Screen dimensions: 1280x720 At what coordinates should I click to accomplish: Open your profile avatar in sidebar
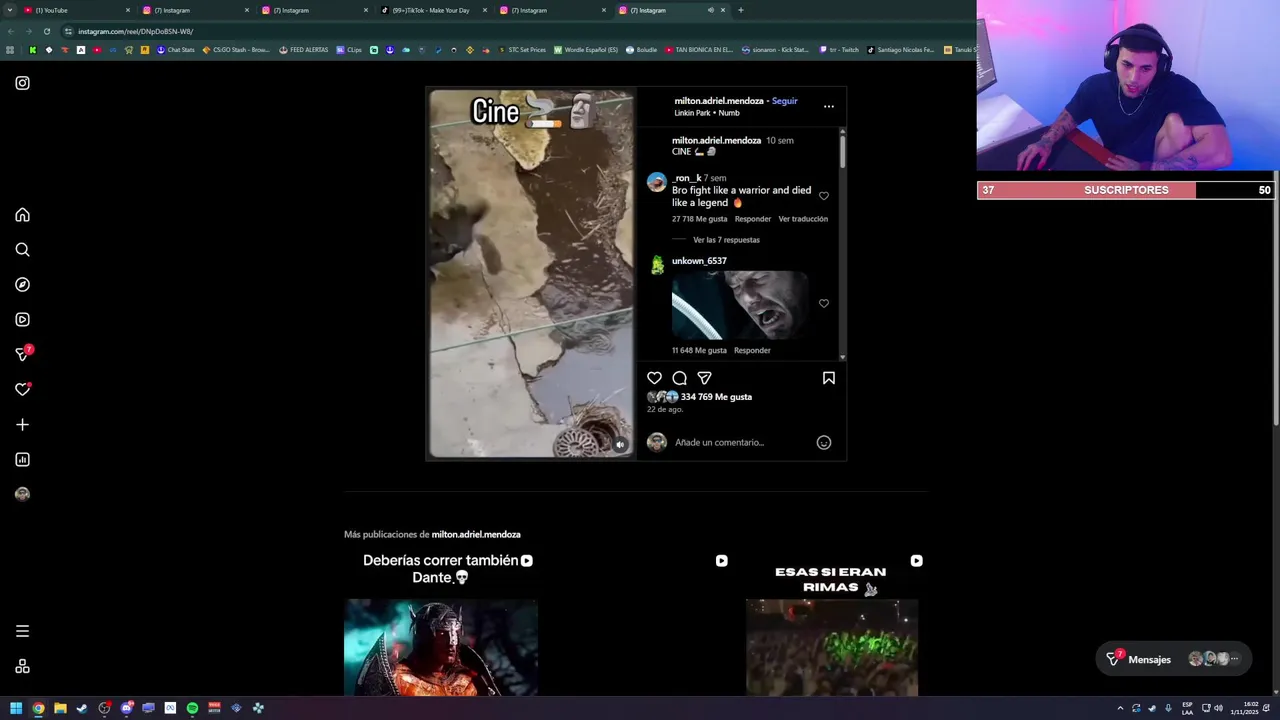pos(22,494)
